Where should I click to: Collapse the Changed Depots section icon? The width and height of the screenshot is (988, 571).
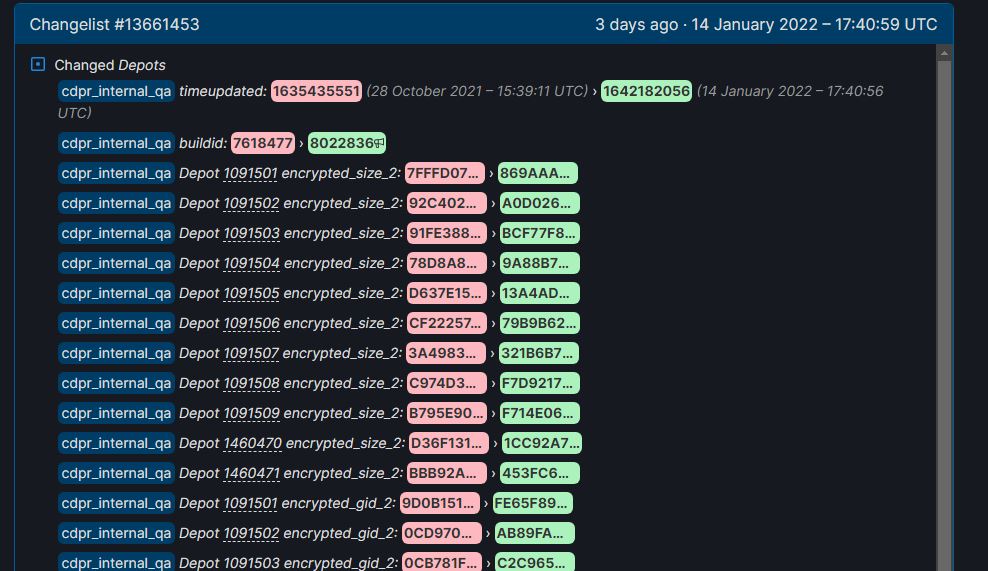coord(38,64)
